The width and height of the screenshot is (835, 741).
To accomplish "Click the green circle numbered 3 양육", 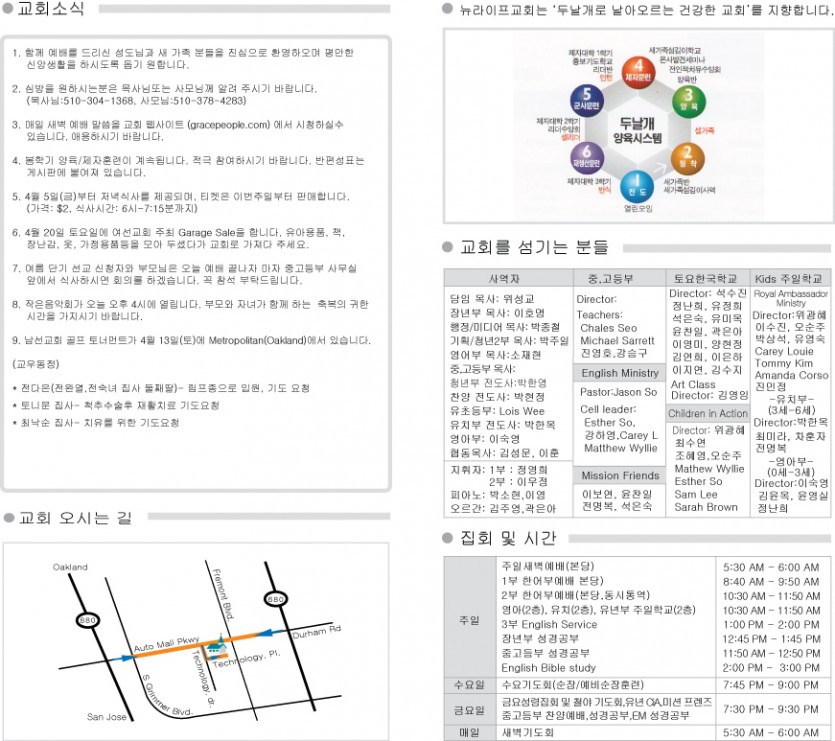I will click(x=689, y=101).
